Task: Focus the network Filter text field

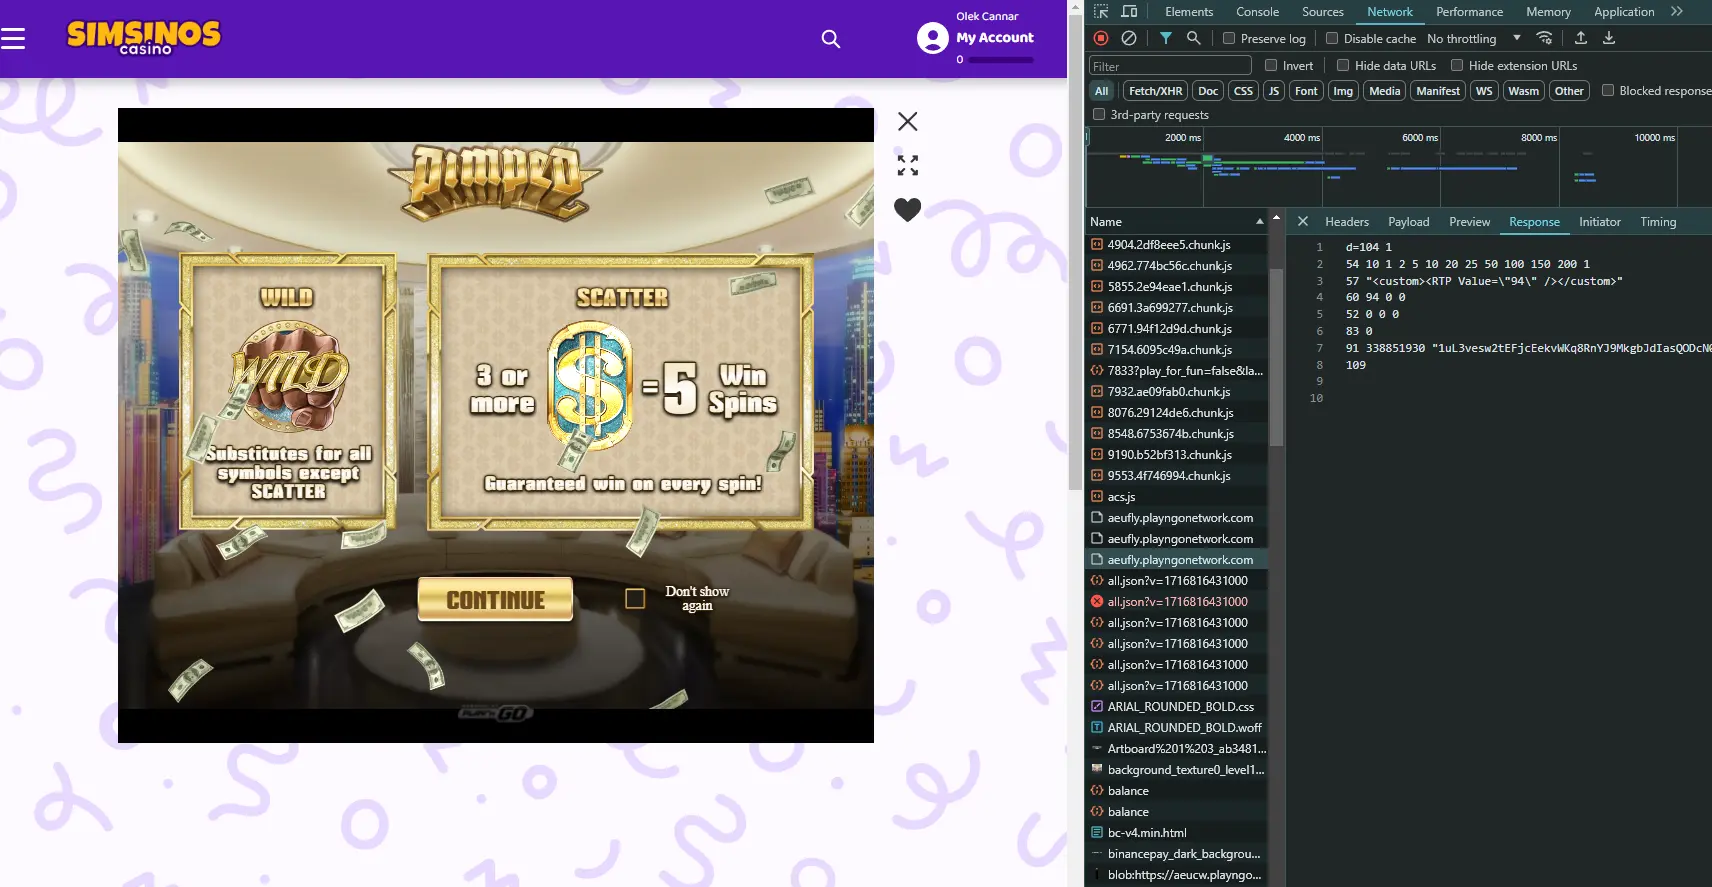Action: point(1169,65)
